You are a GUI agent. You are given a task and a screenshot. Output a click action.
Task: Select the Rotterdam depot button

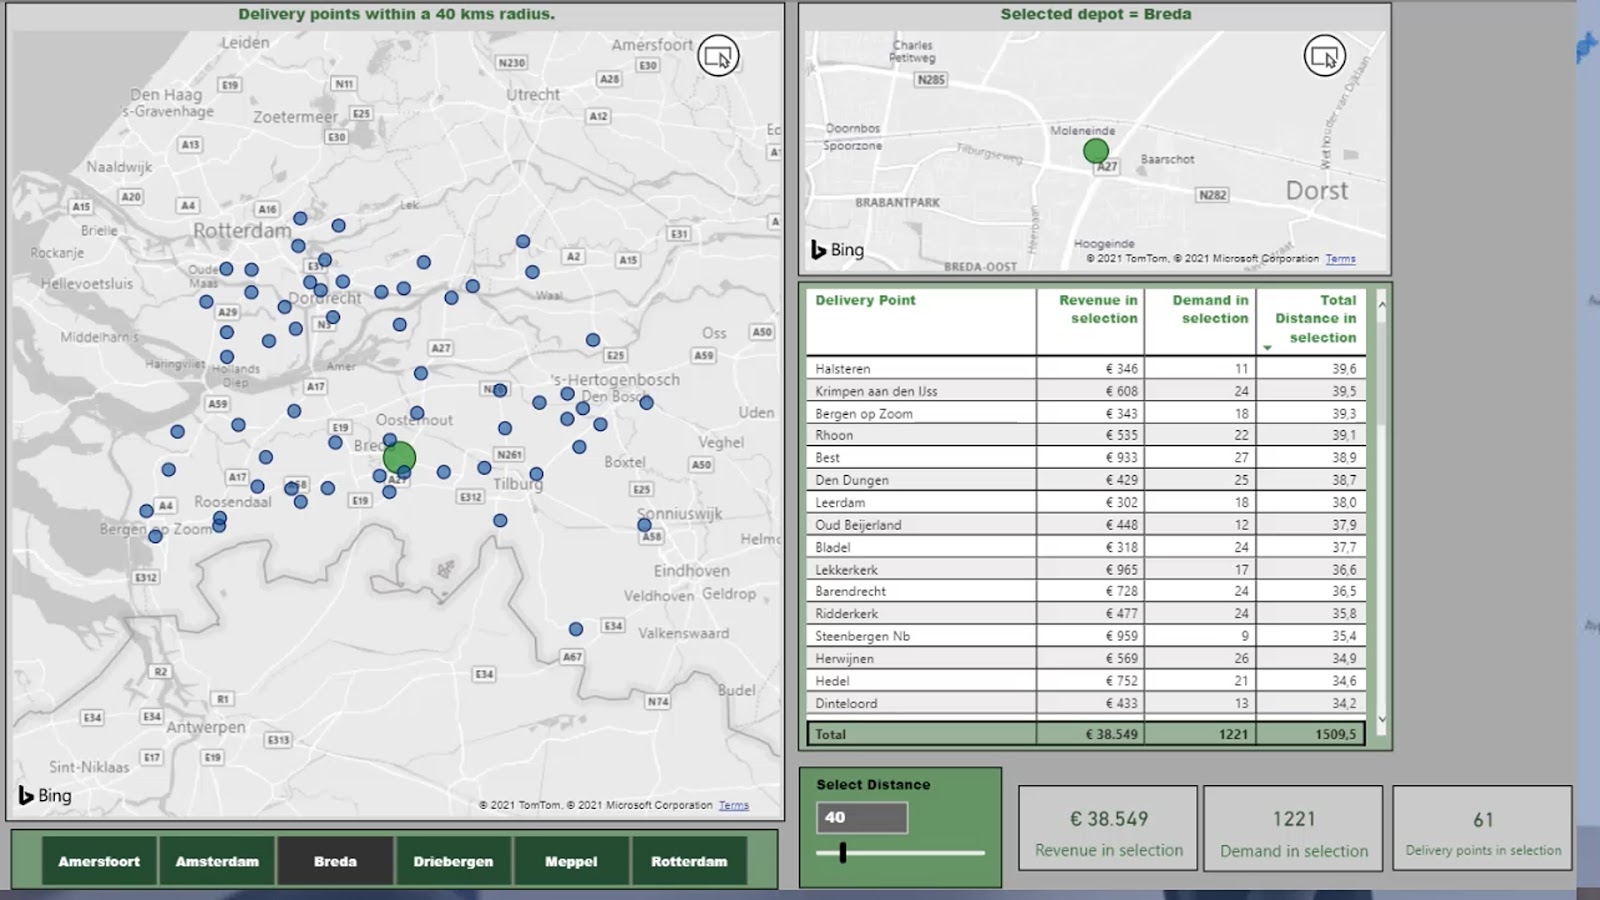click(689, 861)
